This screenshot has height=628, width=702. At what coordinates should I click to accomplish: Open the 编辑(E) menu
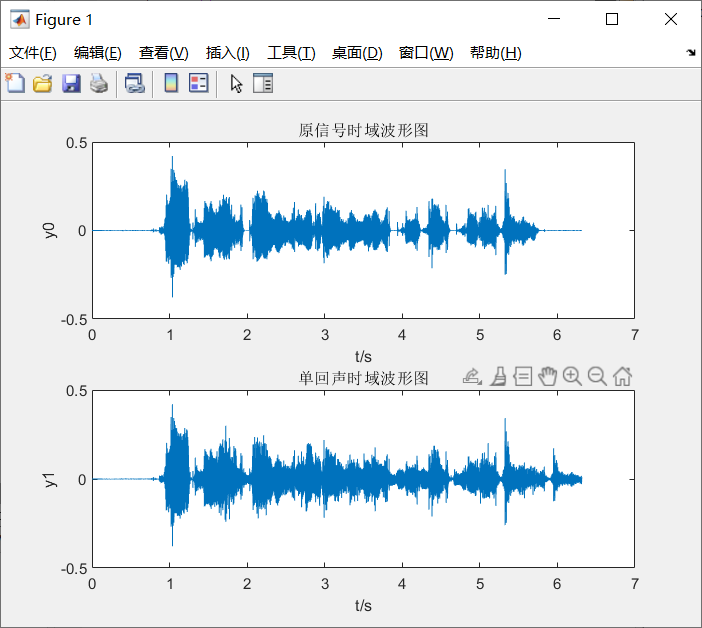(98, 53)
